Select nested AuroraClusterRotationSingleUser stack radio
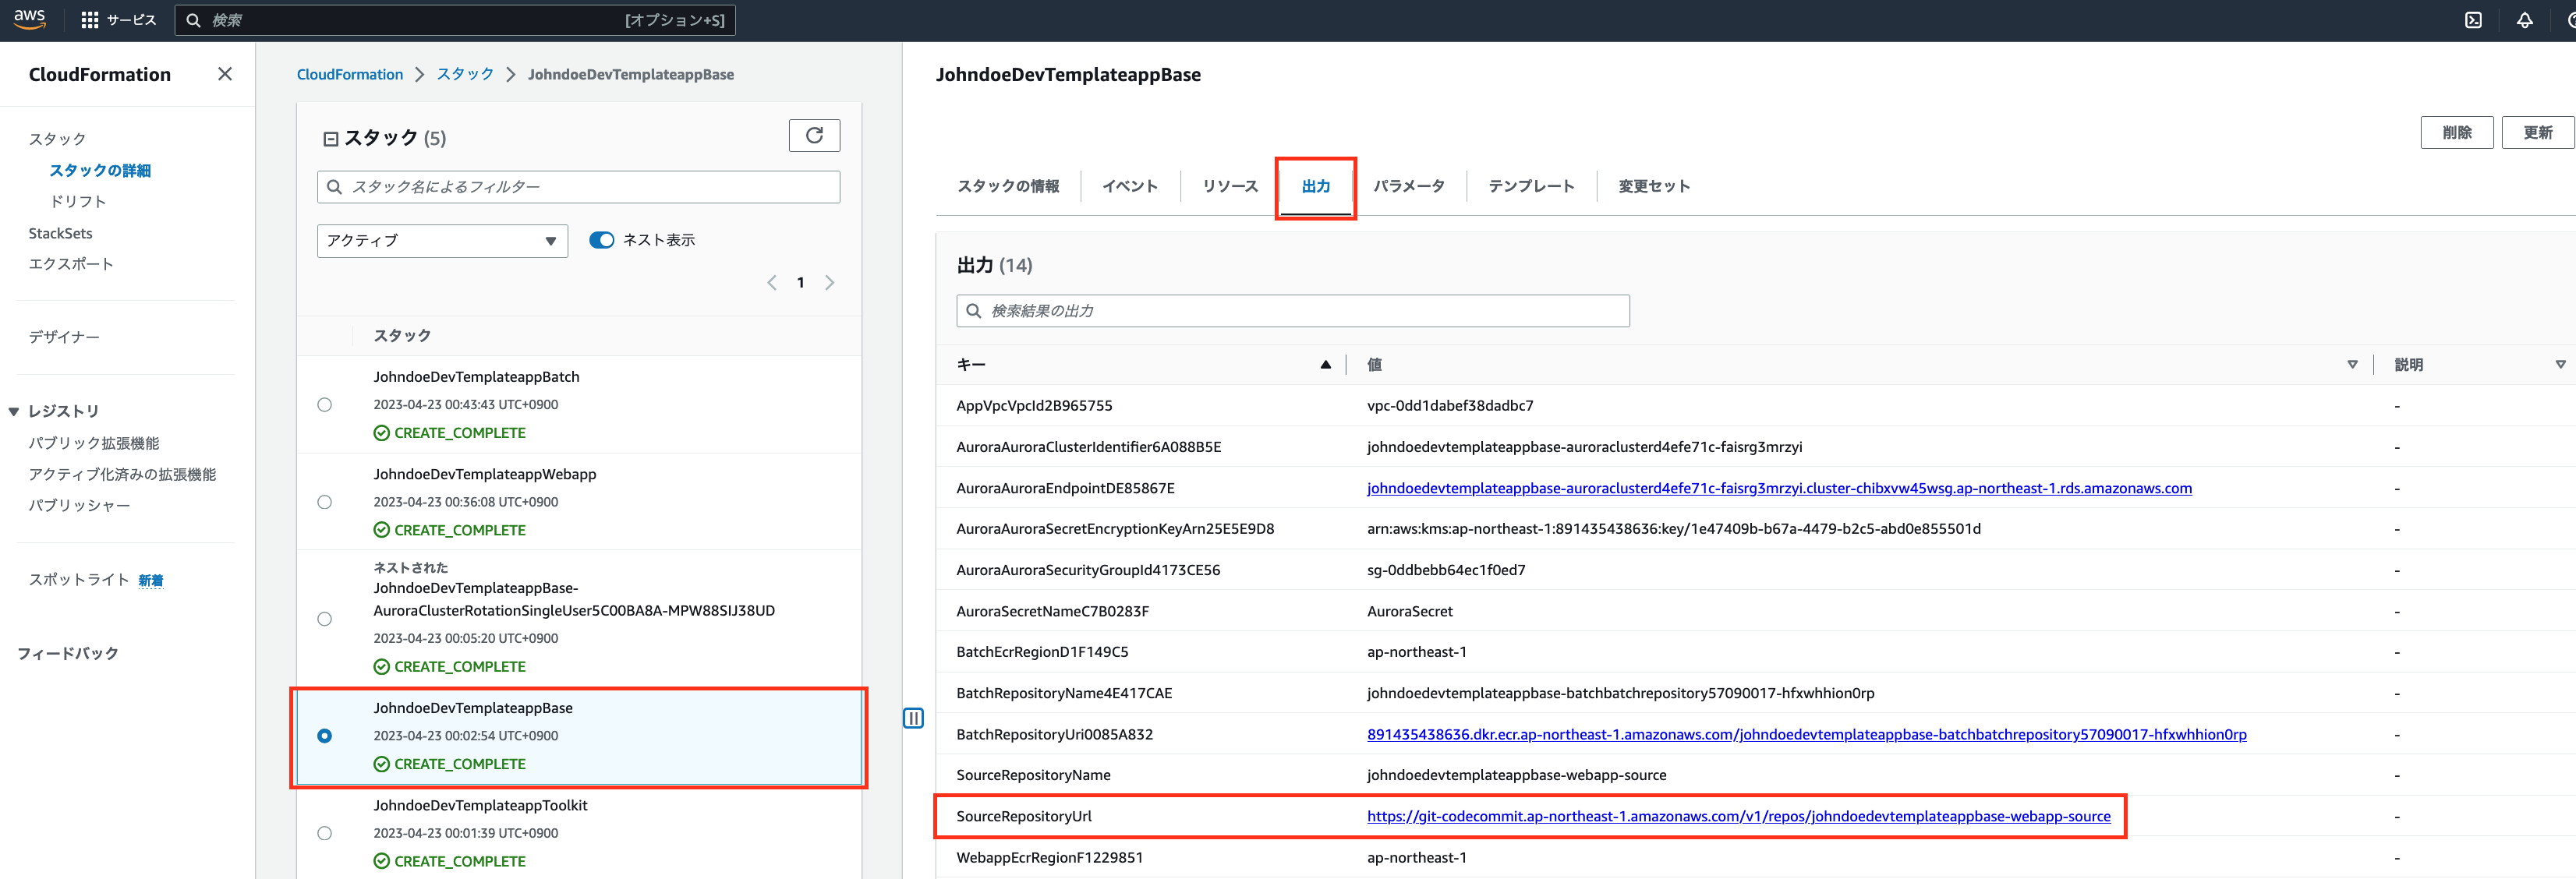This screenshot has height=879, width=2576. click(x=324, y=619)
